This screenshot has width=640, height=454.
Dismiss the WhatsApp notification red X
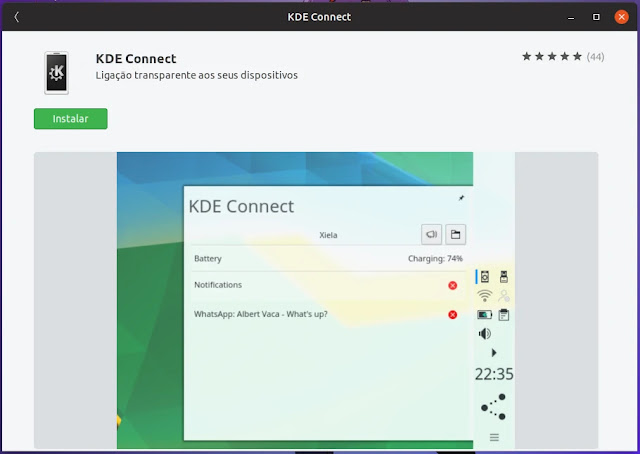tap(452, 315)
